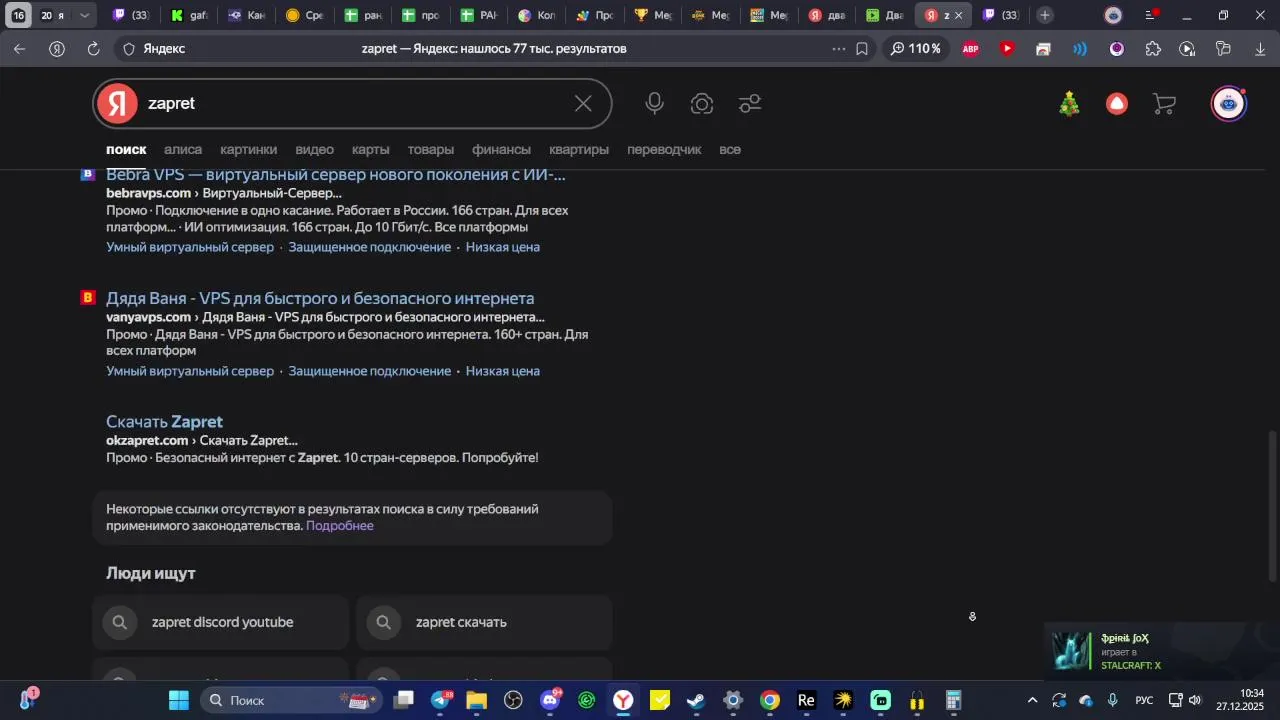Open the Bebra VPS result title

tap(336, 175)
